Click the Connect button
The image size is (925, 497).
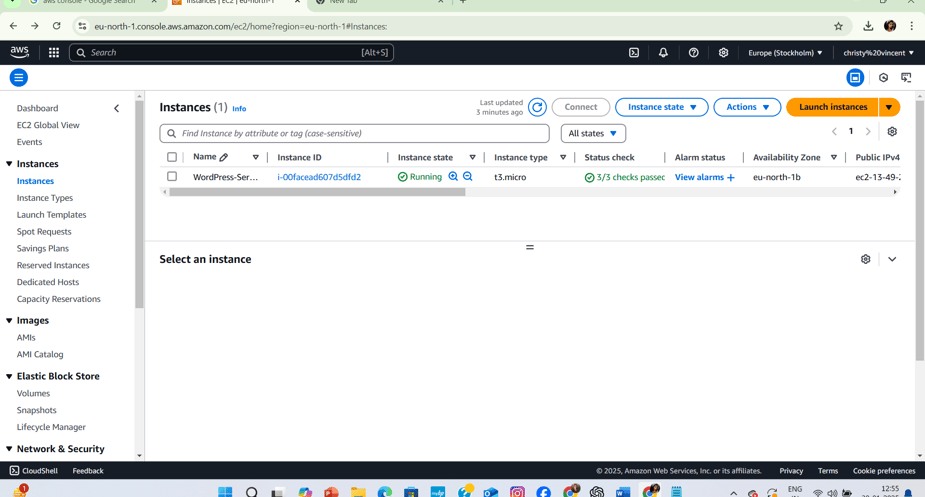[580, 107]
